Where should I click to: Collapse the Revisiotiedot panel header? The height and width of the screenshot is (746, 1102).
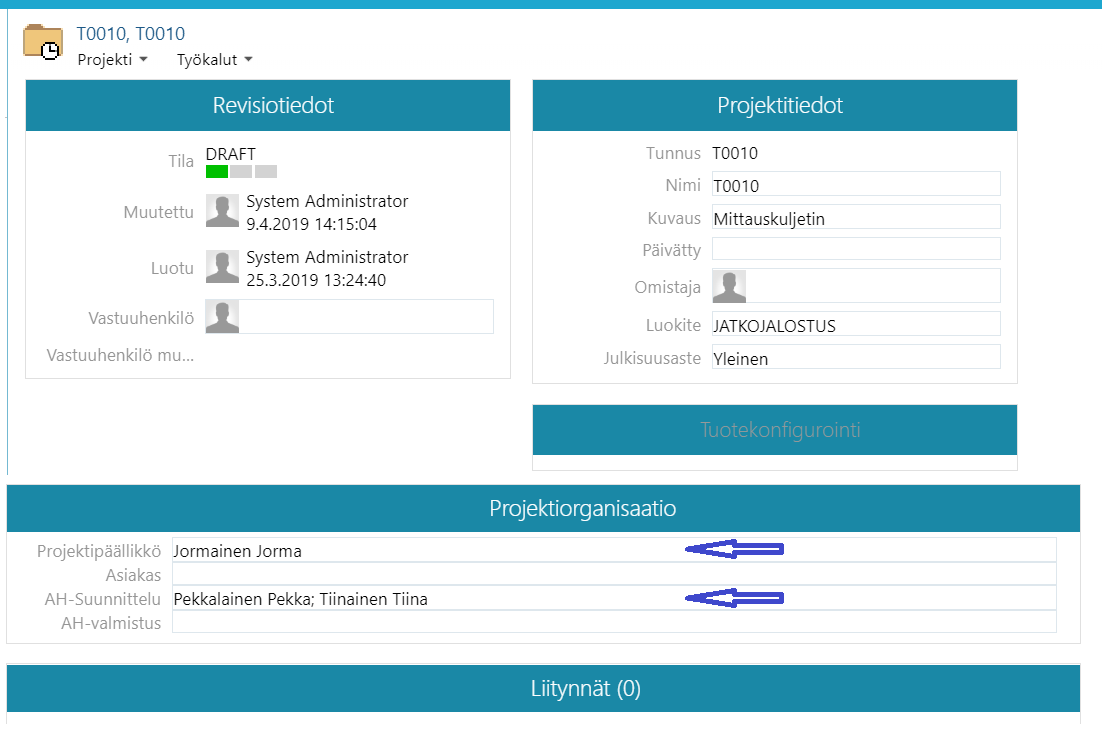pyautogui.click(x=268, y=106)
